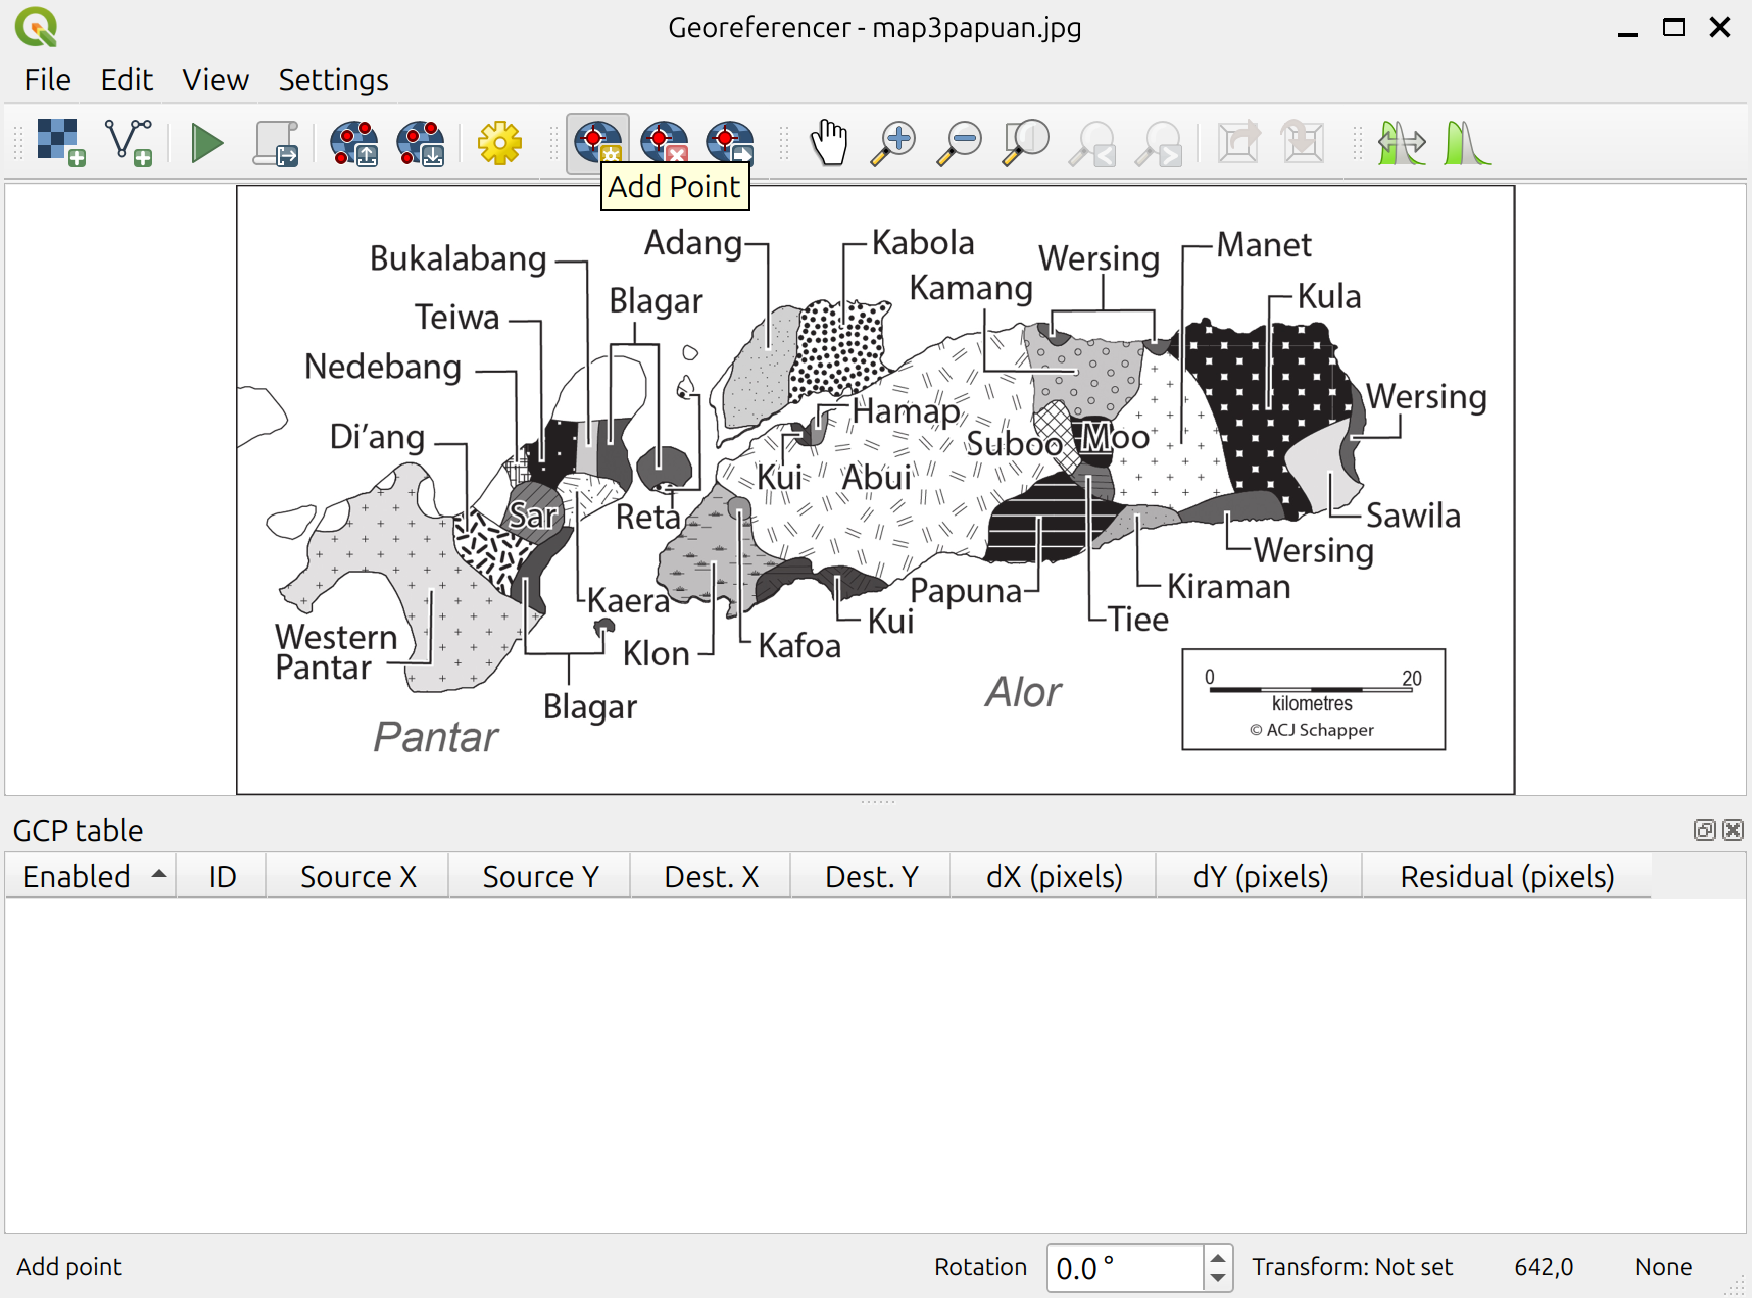Float the GCP table panel
This screenshot has height=1298, width=1752.
pos(1704,830)
